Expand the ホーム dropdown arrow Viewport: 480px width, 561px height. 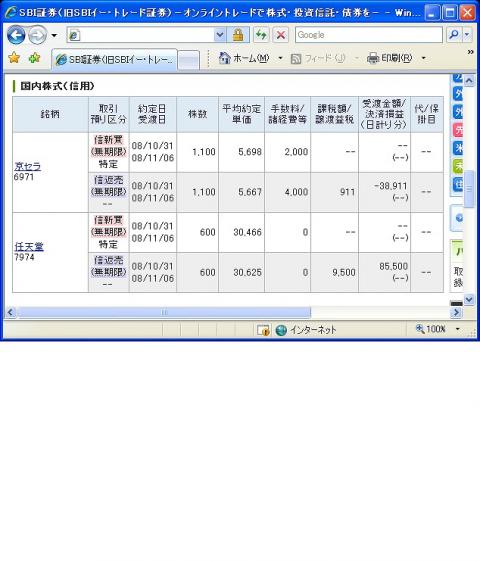[280, 58]
